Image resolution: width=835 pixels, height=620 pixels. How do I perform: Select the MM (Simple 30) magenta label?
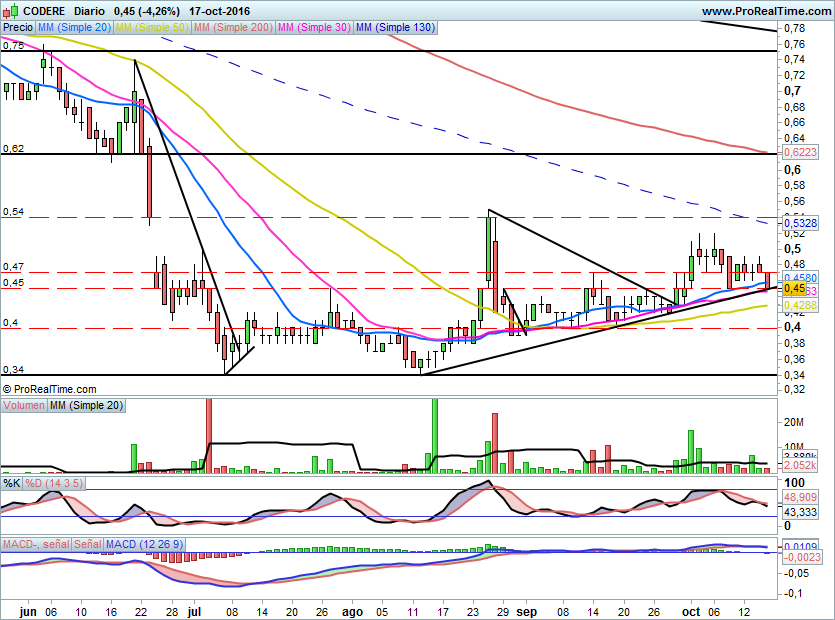click(x=314, y=28)
